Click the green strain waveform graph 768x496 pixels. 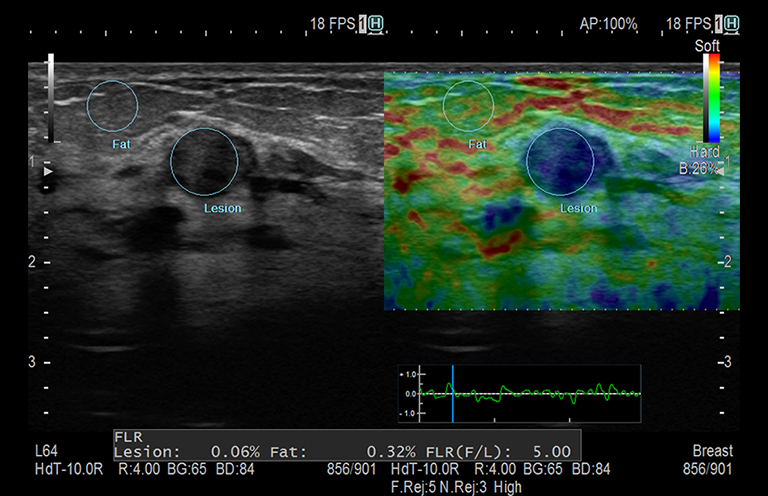(x=530, y=392)
